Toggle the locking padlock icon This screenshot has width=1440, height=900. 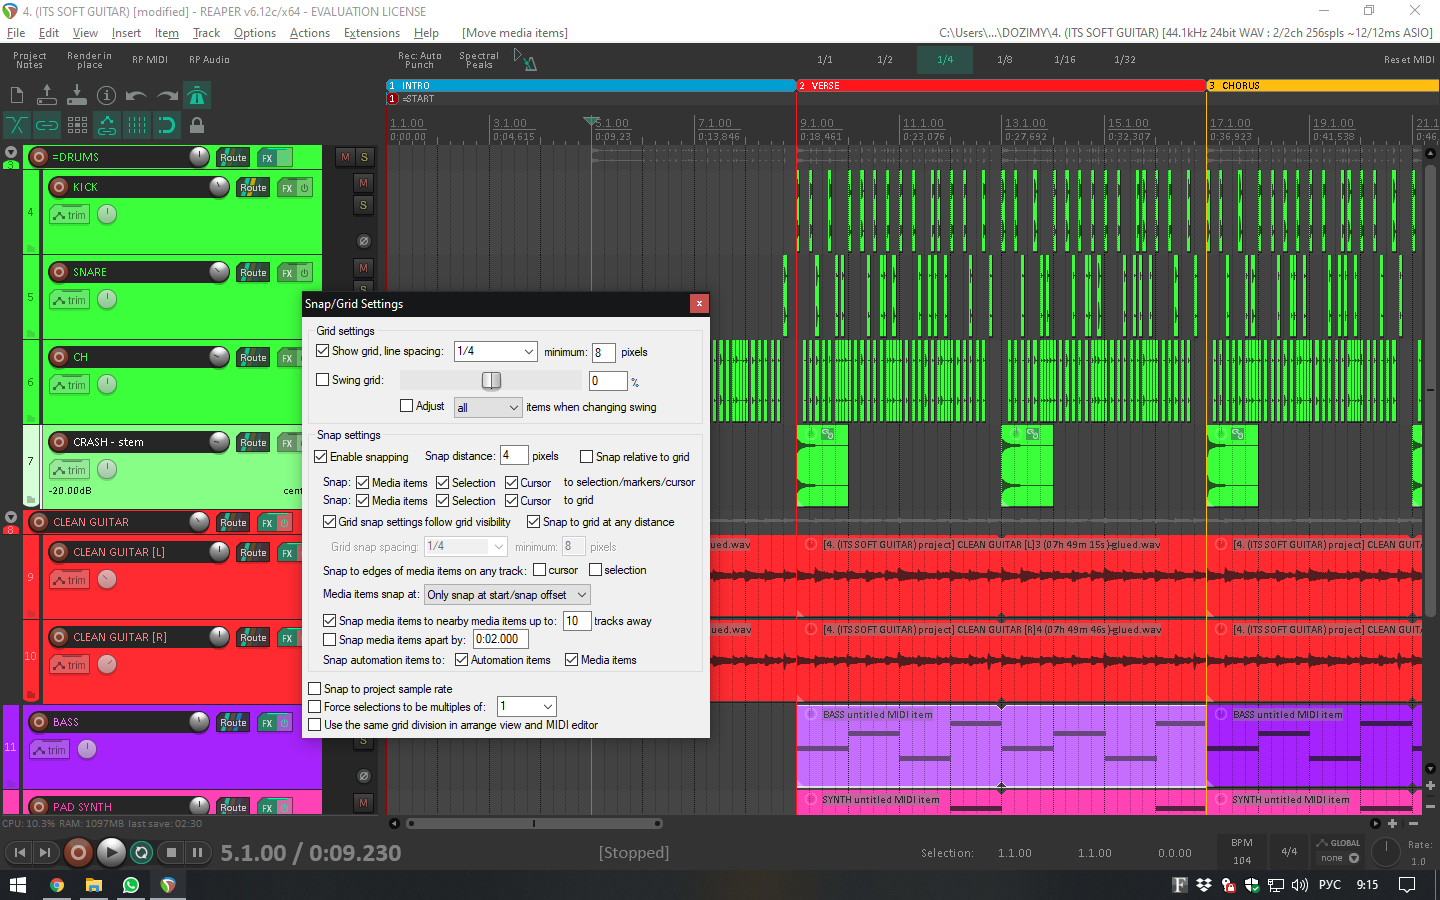pos(197,125)
